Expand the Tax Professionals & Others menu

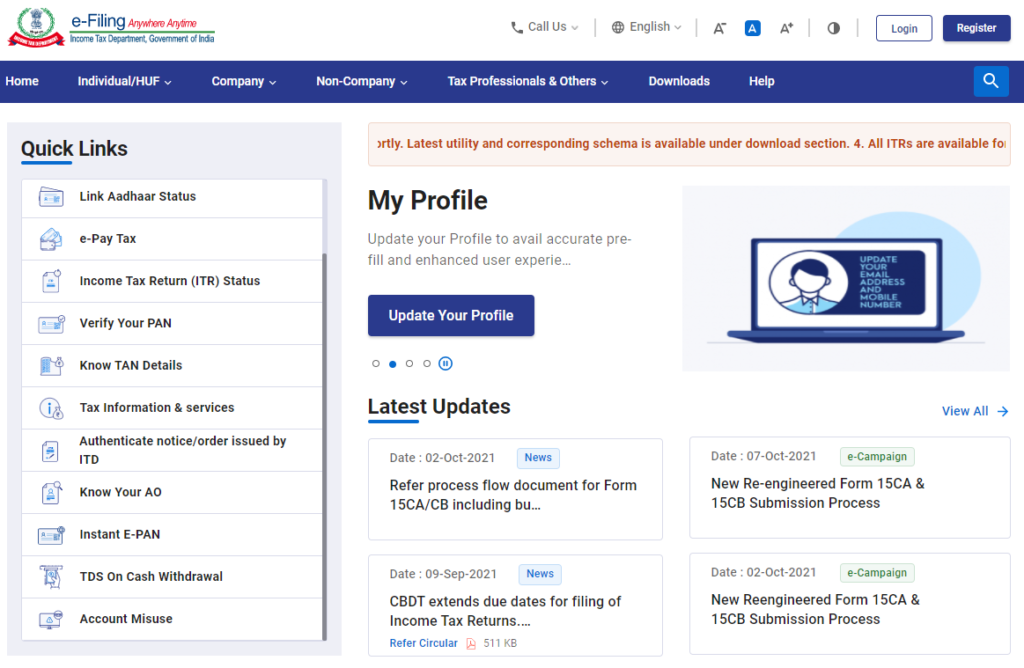(x=527, y=81)
